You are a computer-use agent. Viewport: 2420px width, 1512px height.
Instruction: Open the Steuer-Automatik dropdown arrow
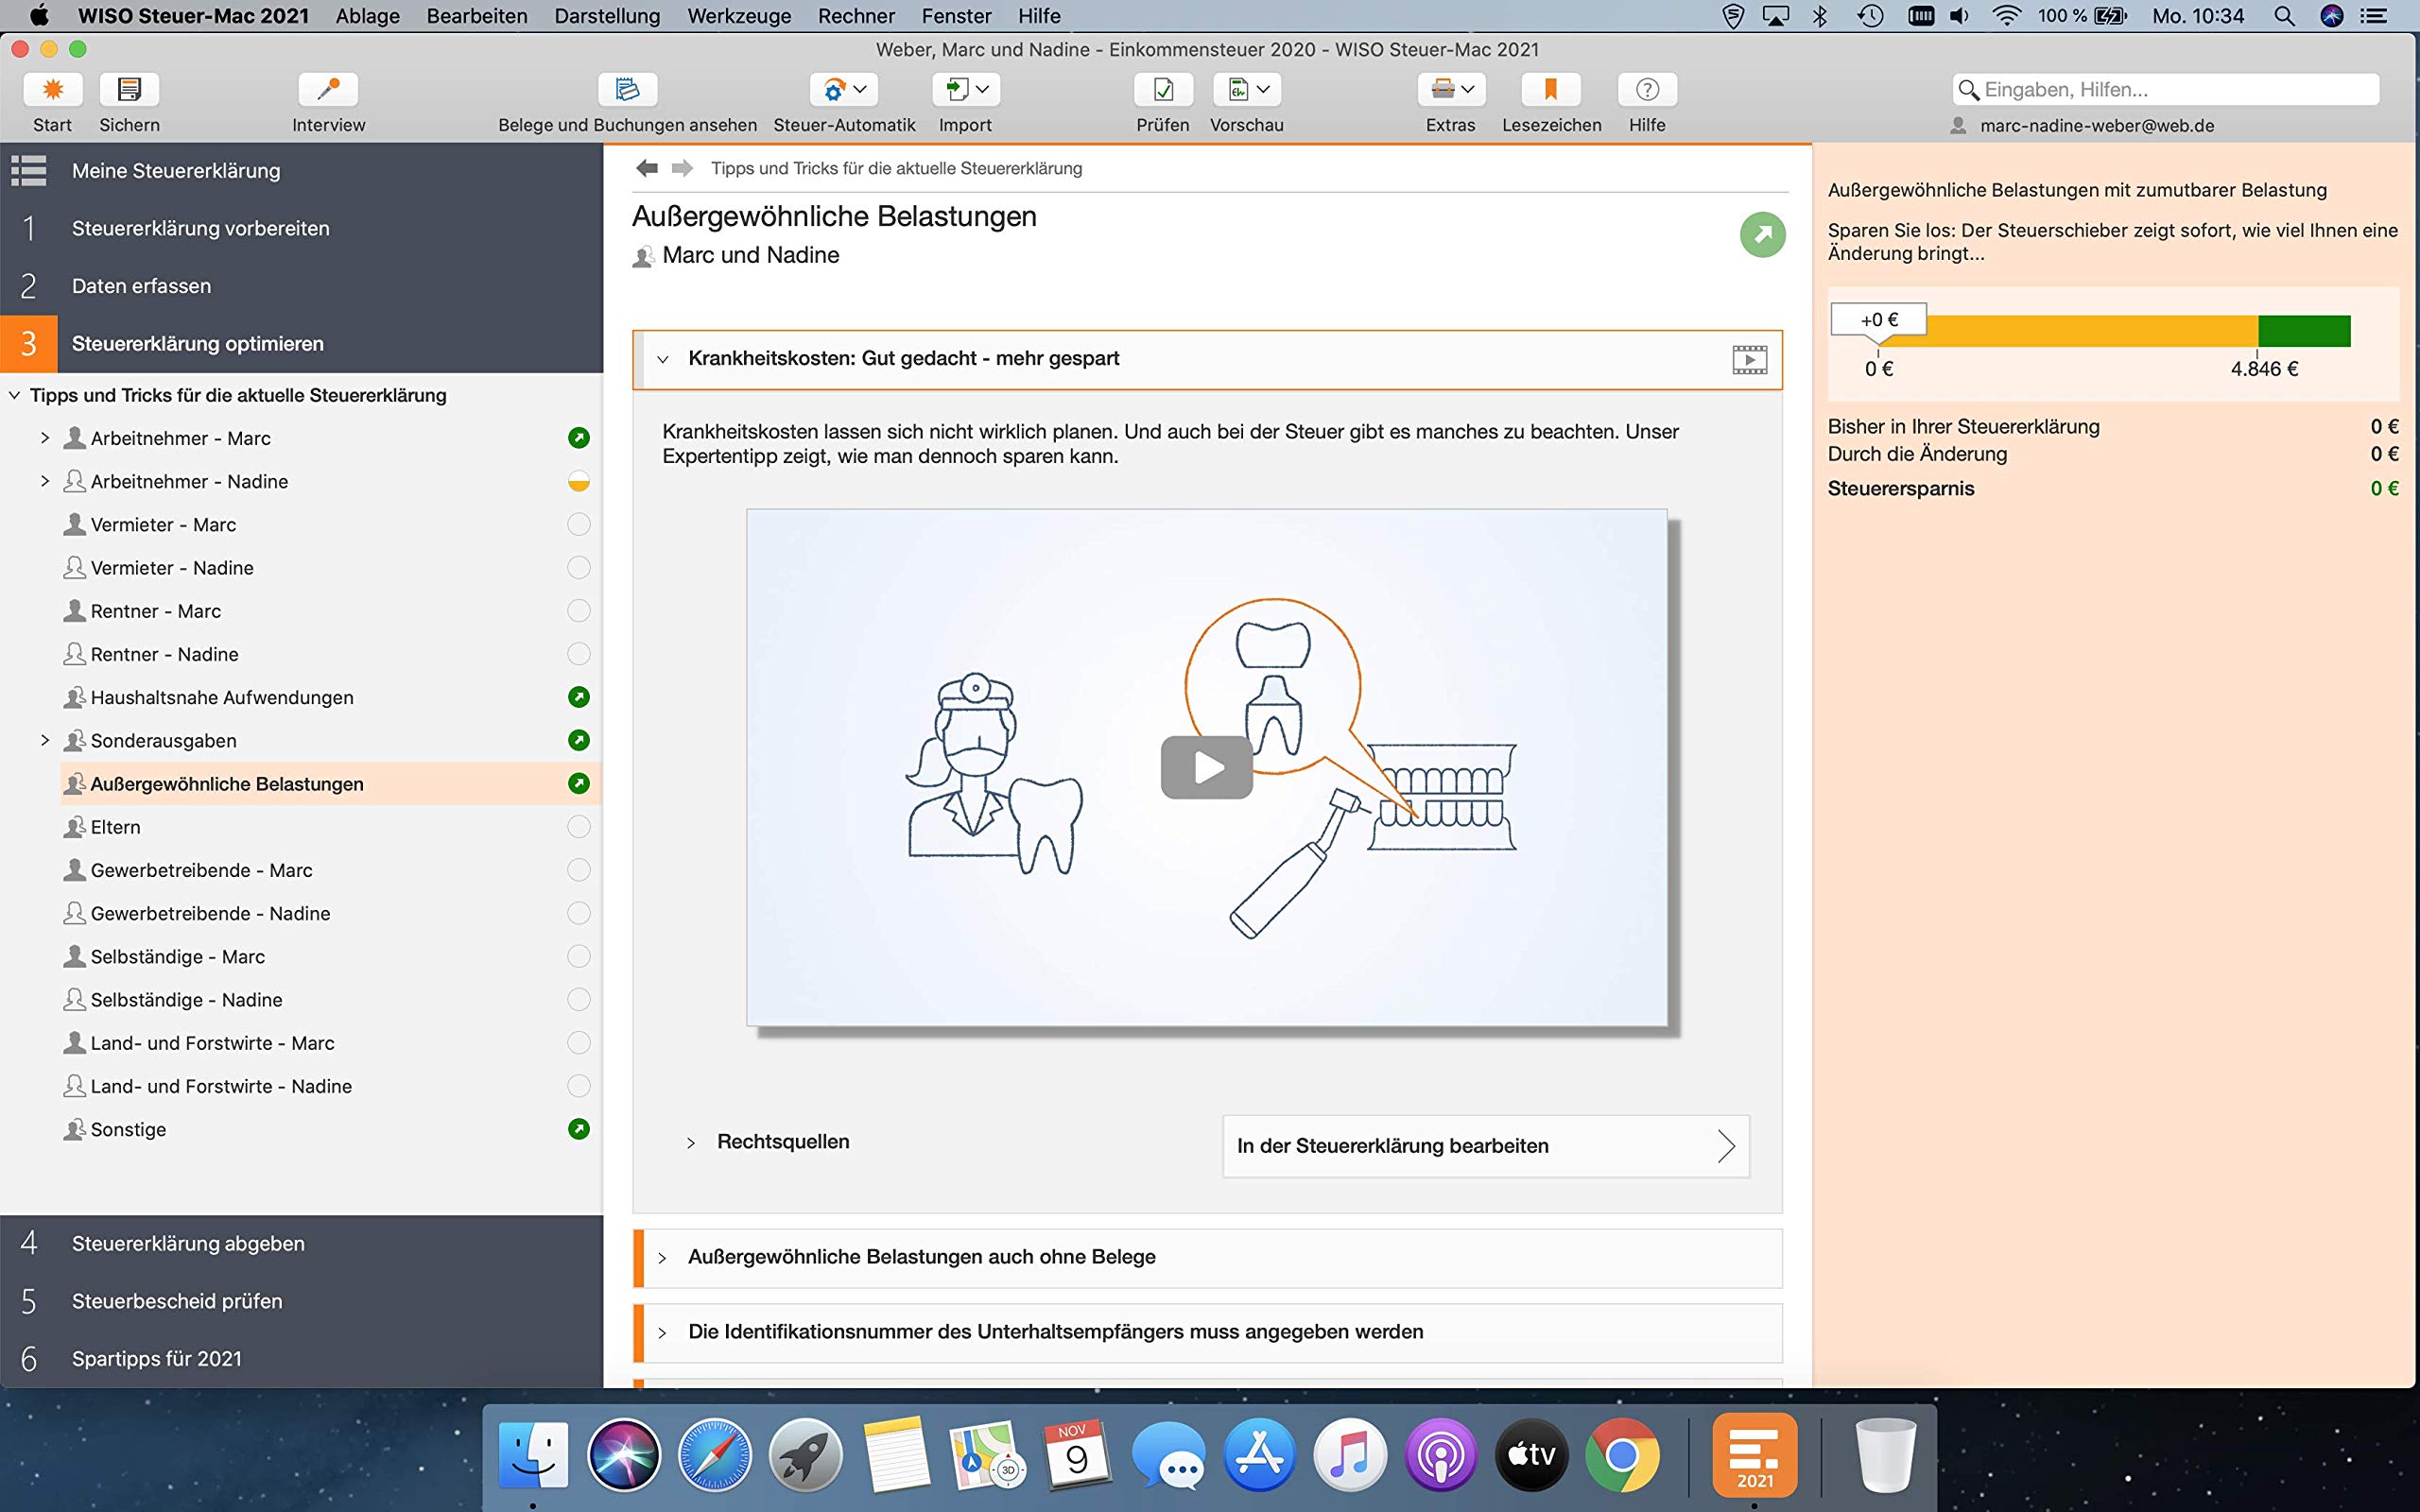click(x=860, y=89)
